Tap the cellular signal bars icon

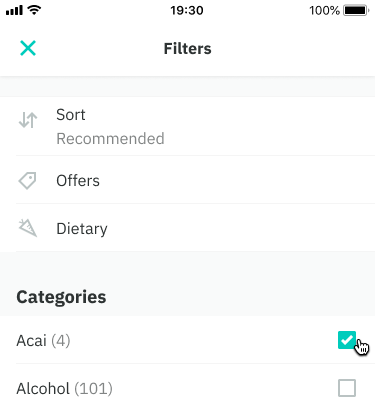tap(14, 11)
